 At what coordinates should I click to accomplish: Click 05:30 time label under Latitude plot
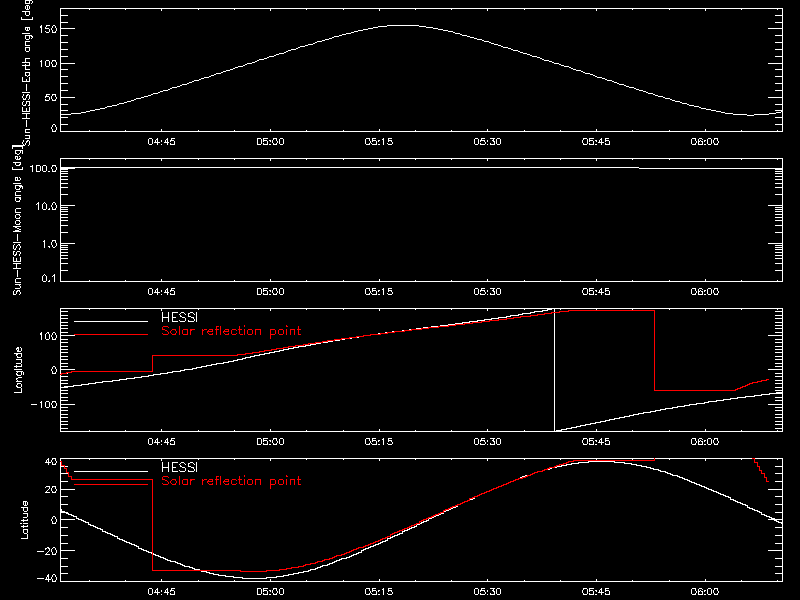(x=487, y=592)
